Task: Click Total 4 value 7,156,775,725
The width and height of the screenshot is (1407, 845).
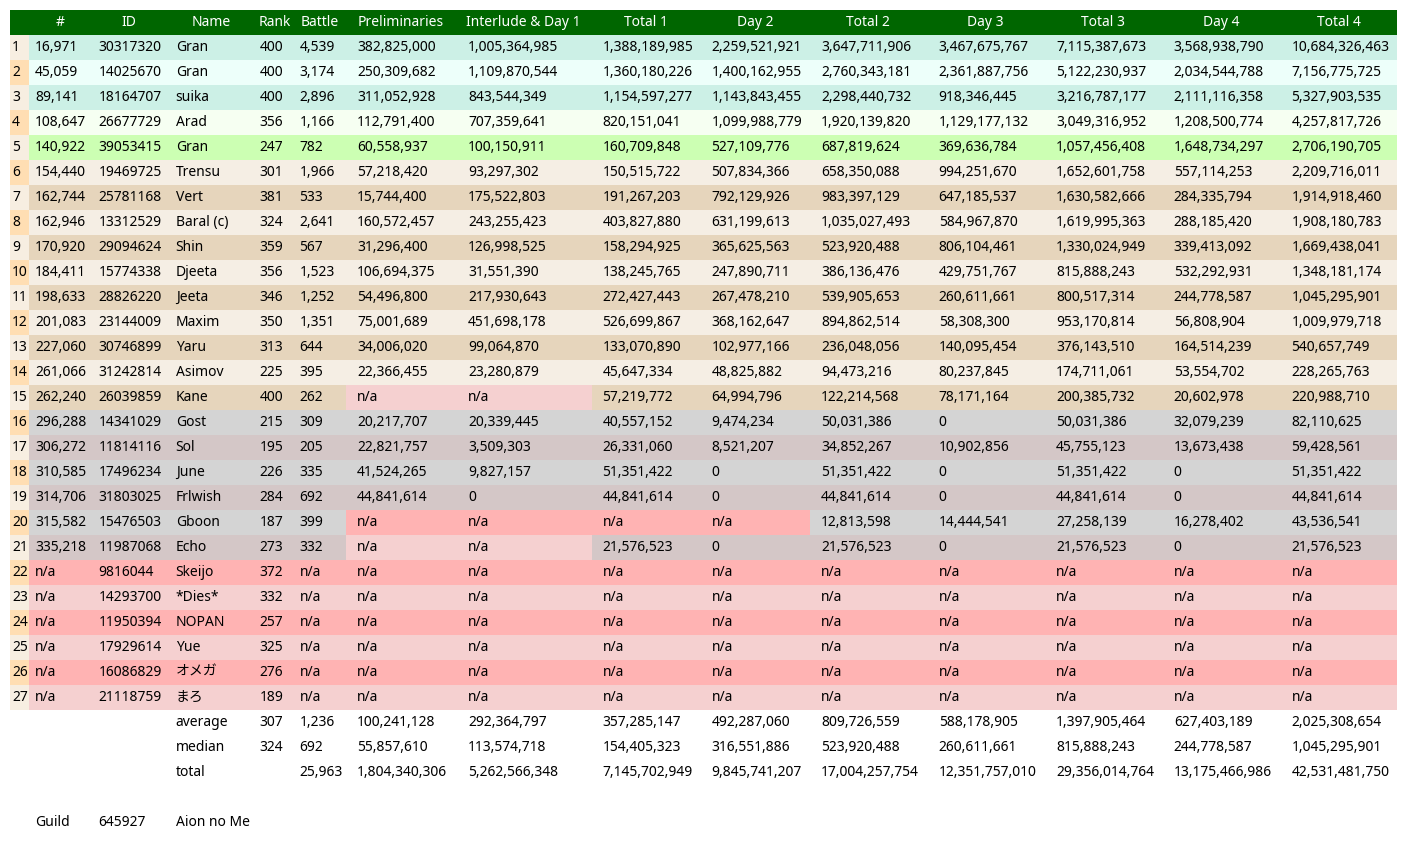Action: (1336, 71)
